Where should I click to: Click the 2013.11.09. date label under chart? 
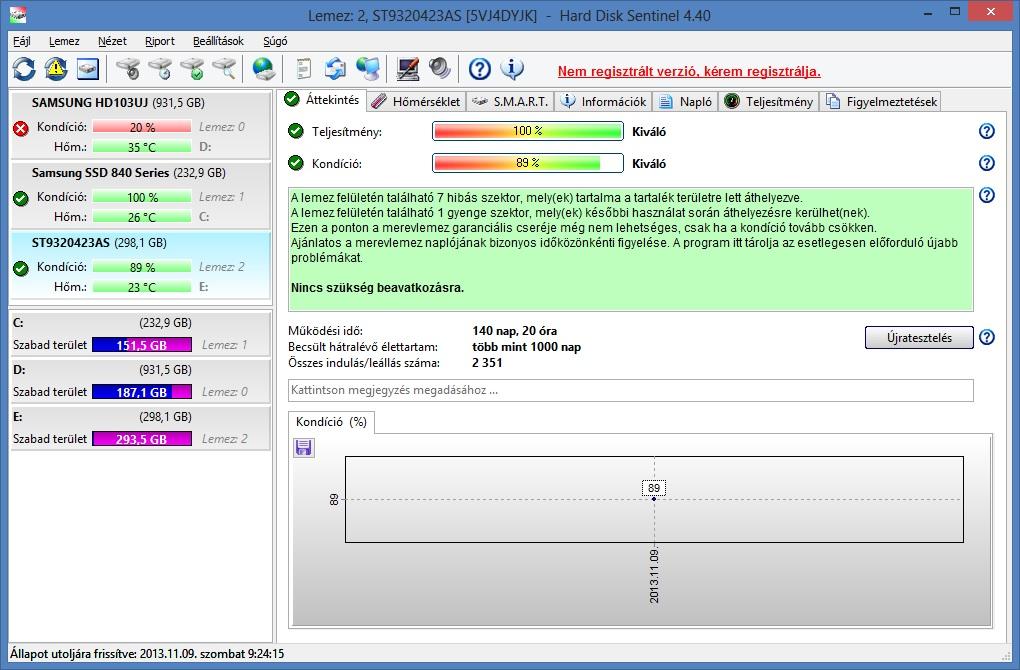[x=654, y=576]
